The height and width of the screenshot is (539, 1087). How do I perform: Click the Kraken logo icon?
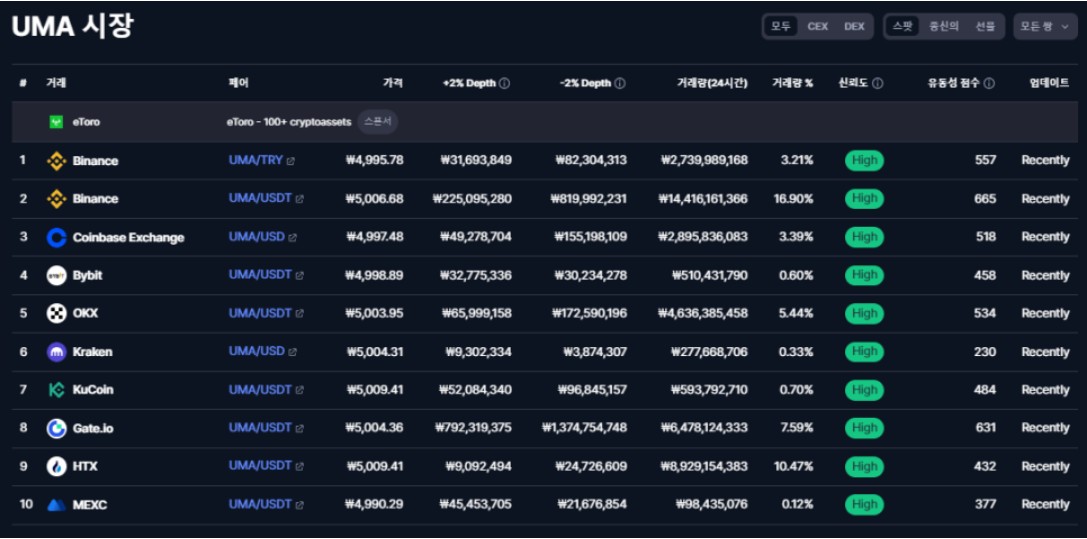[x=56, y=352]
